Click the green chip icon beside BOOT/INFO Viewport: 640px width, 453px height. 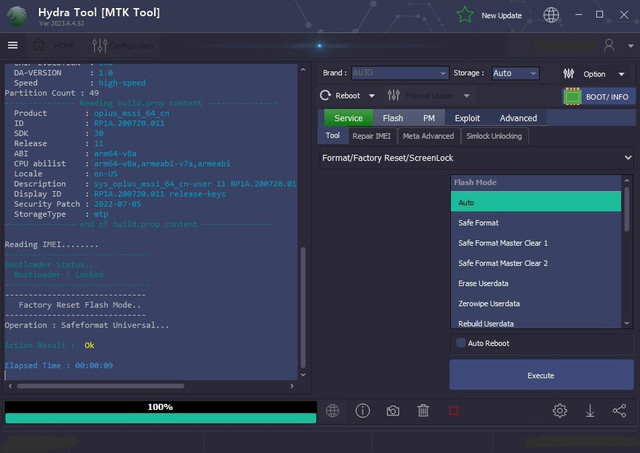coord(572,97)
